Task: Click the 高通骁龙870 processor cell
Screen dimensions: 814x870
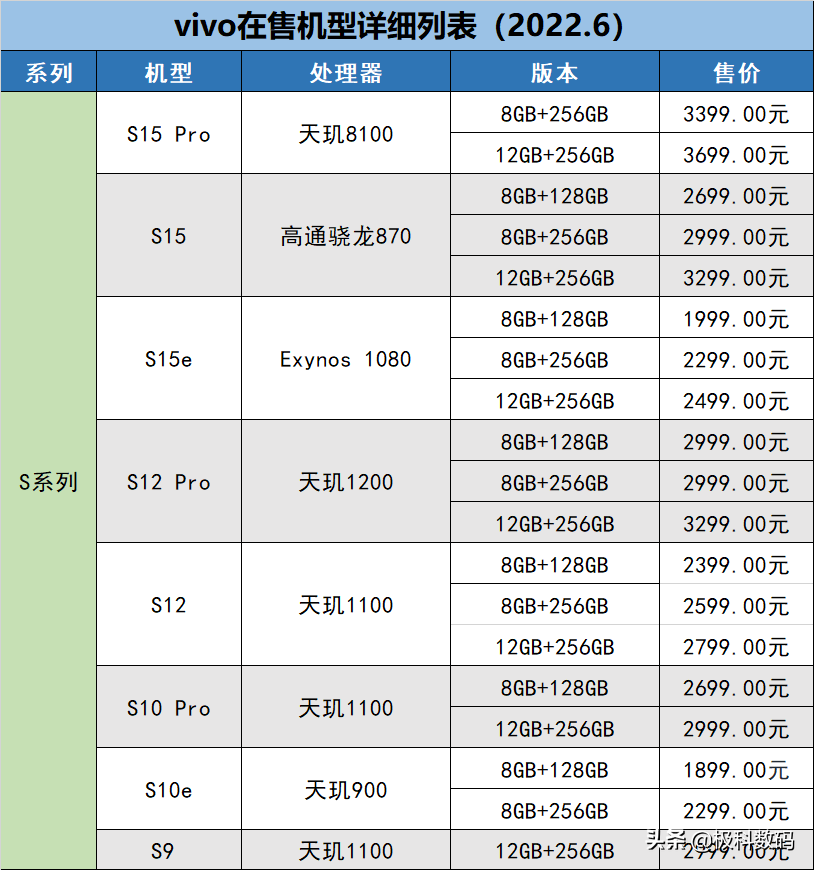Action: tap(346, 235)
